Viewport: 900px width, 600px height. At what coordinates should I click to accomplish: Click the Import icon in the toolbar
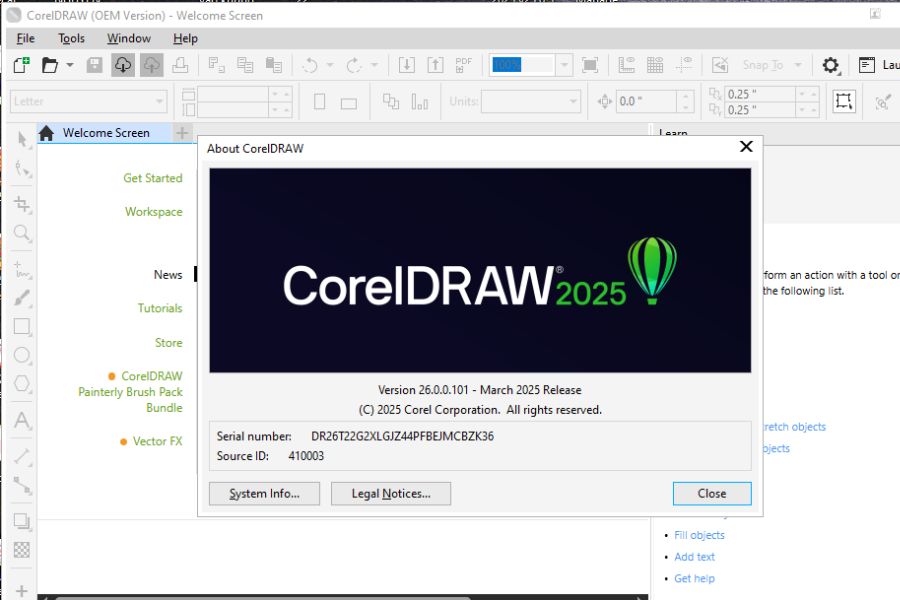406,65
